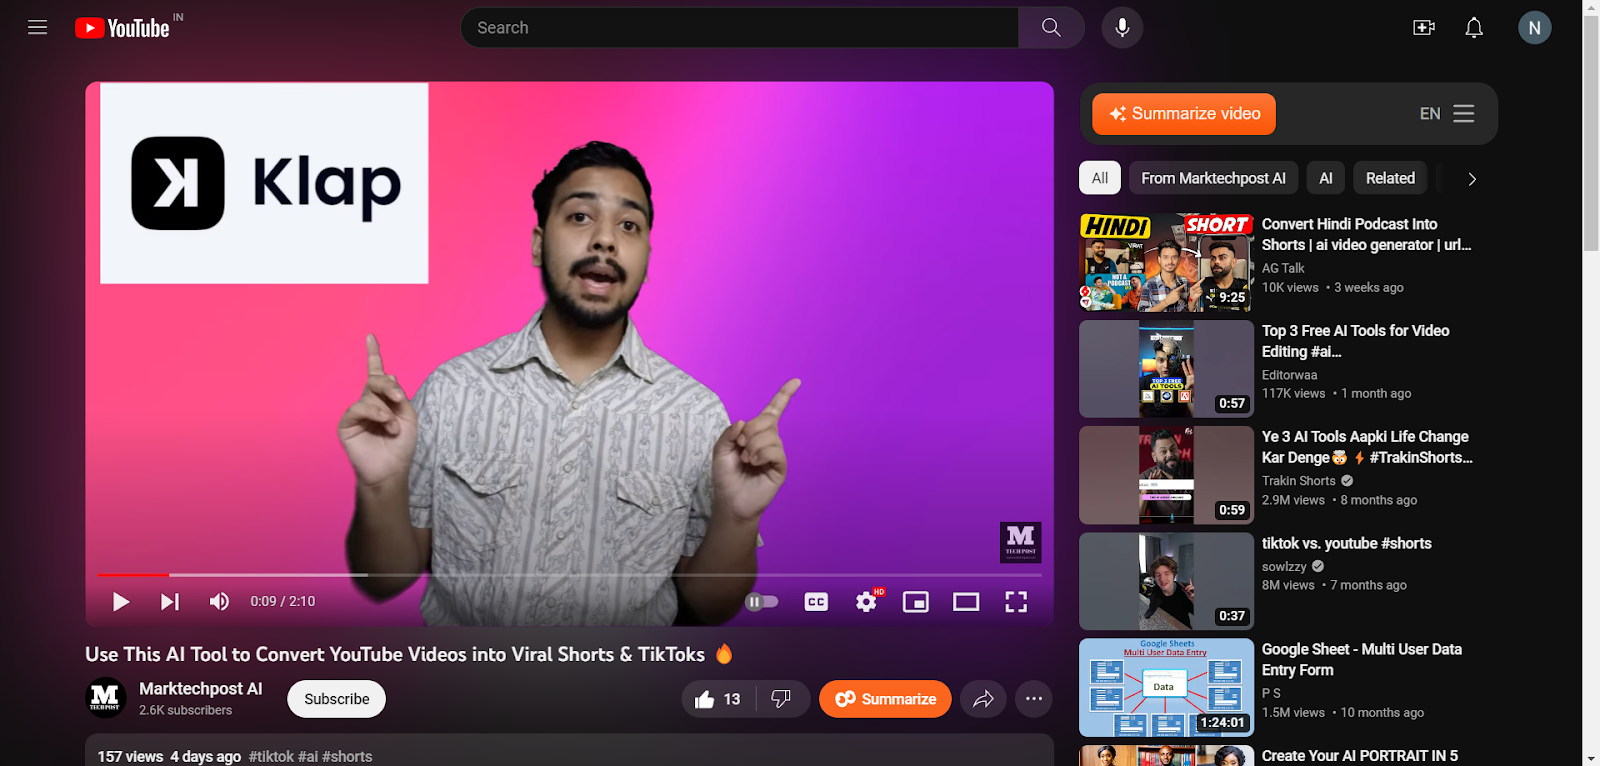Open Google Sheet video thumbnail
This screenshot has width=1600, height=766.
pos(1166,688)
